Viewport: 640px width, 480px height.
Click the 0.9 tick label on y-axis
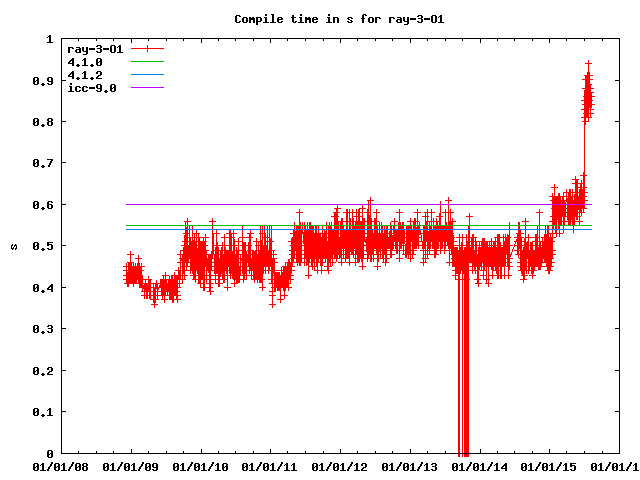pos(44,81)
